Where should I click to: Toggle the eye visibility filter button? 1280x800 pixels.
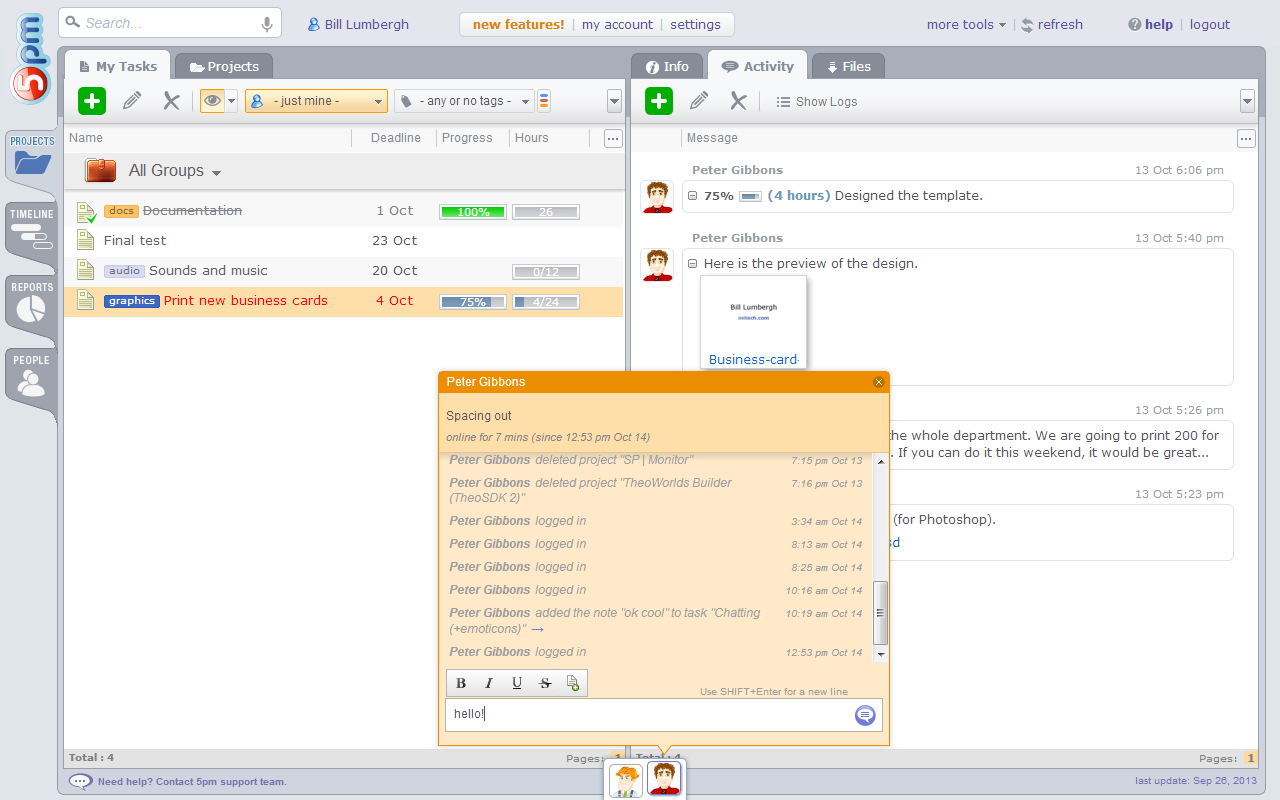pyautogui.click(x=212, y=101)
